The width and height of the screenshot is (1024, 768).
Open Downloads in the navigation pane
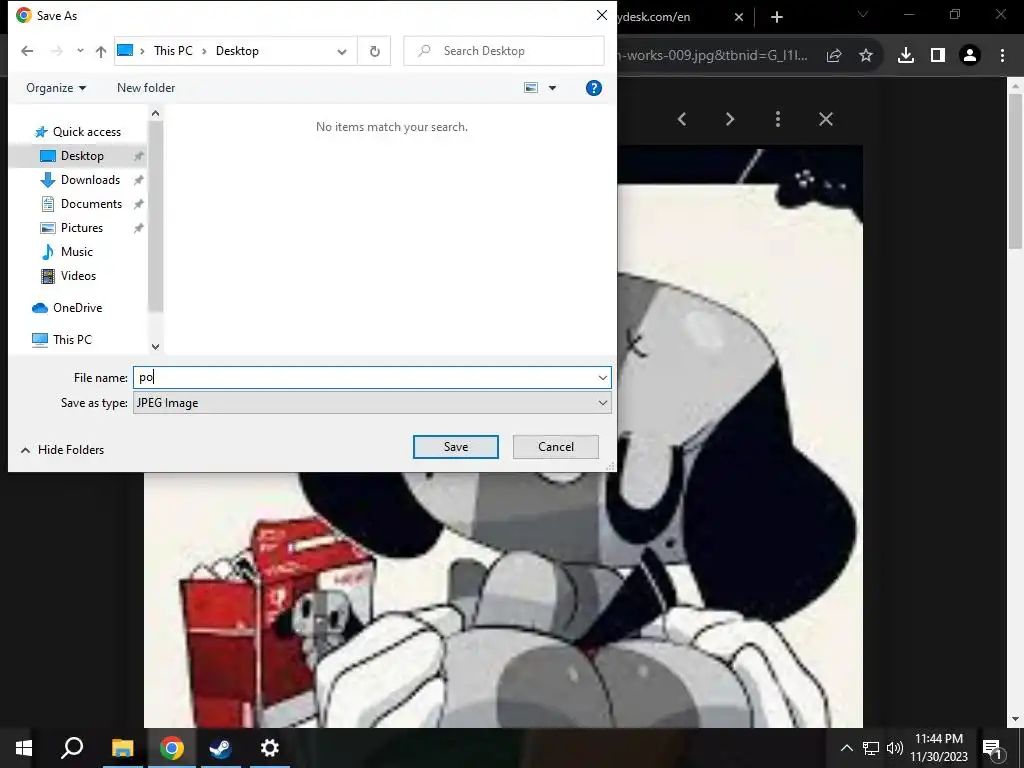90,180
